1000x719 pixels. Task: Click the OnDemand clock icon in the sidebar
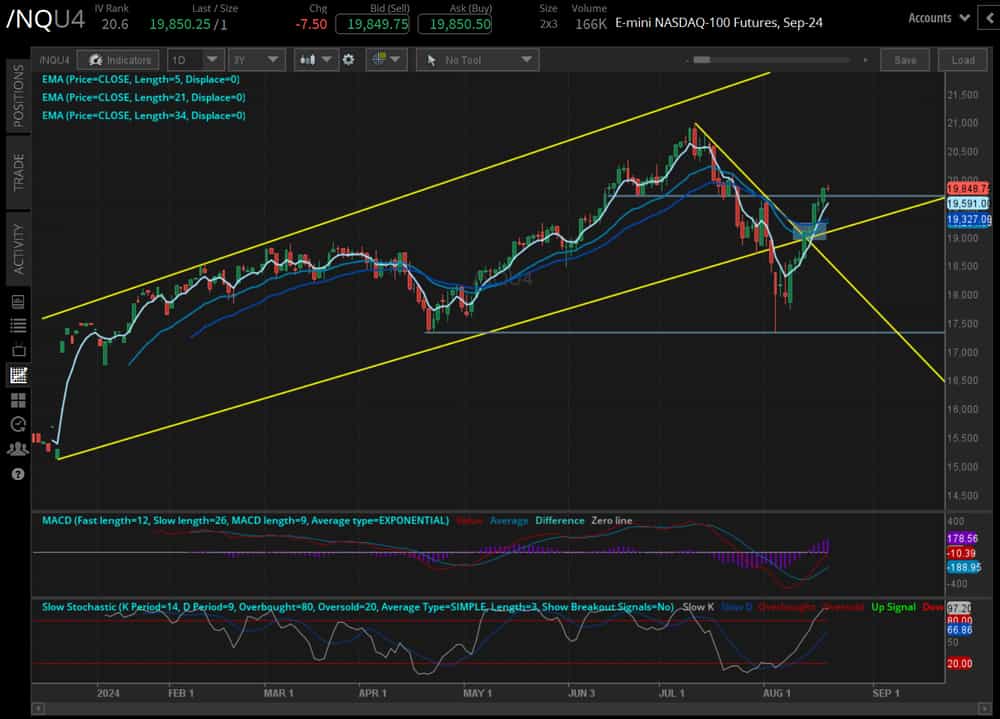pyautogui.click(x=16, y=424)
